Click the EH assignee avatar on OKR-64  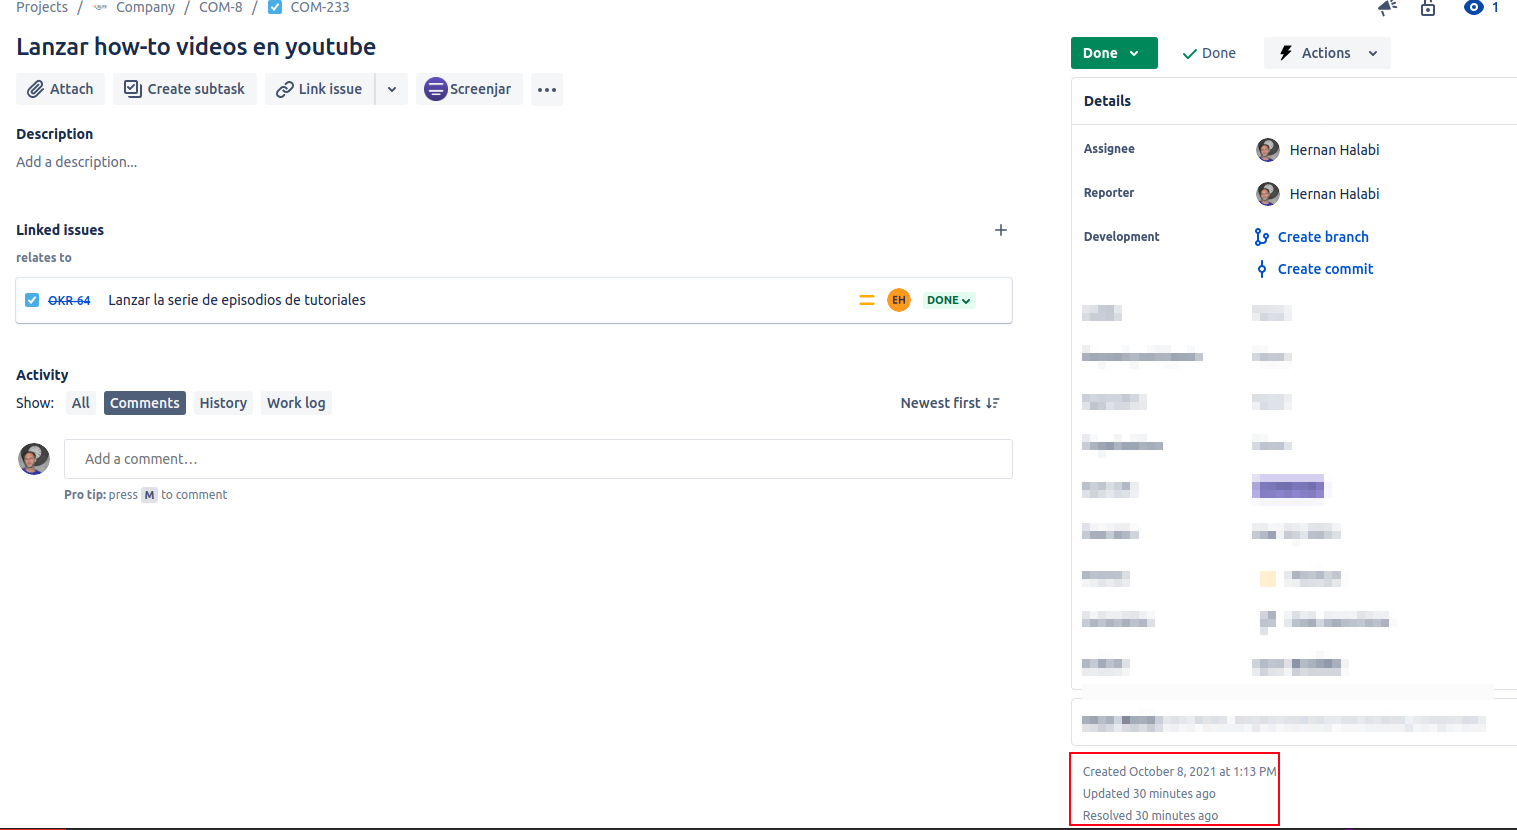pos(899,300)
